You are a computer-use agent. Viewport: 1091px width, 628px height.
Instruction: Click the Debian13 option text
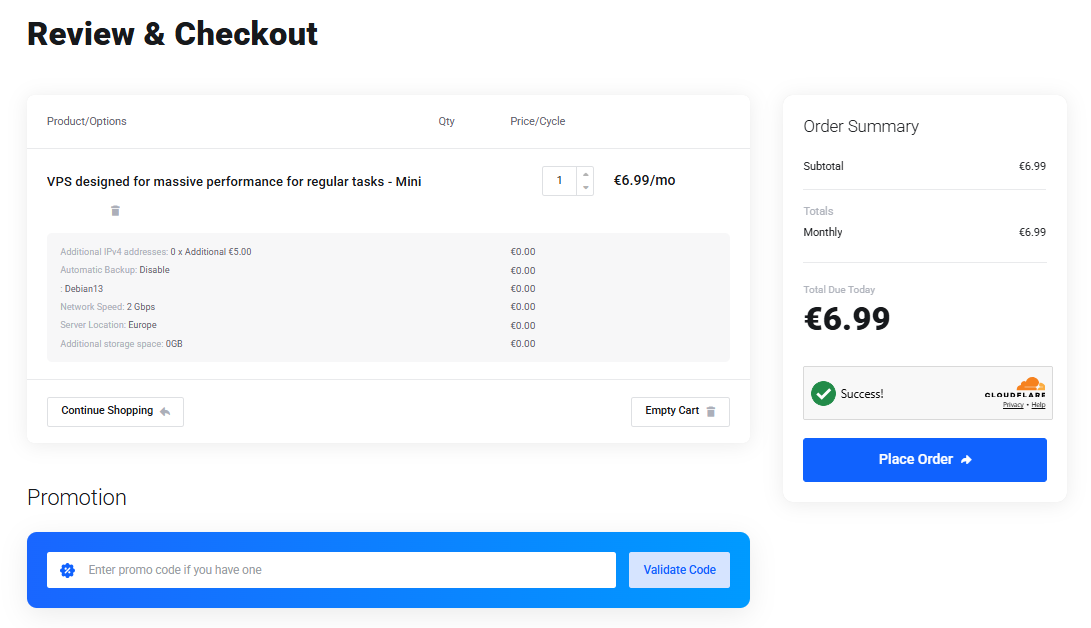click(x=83, y=289)
